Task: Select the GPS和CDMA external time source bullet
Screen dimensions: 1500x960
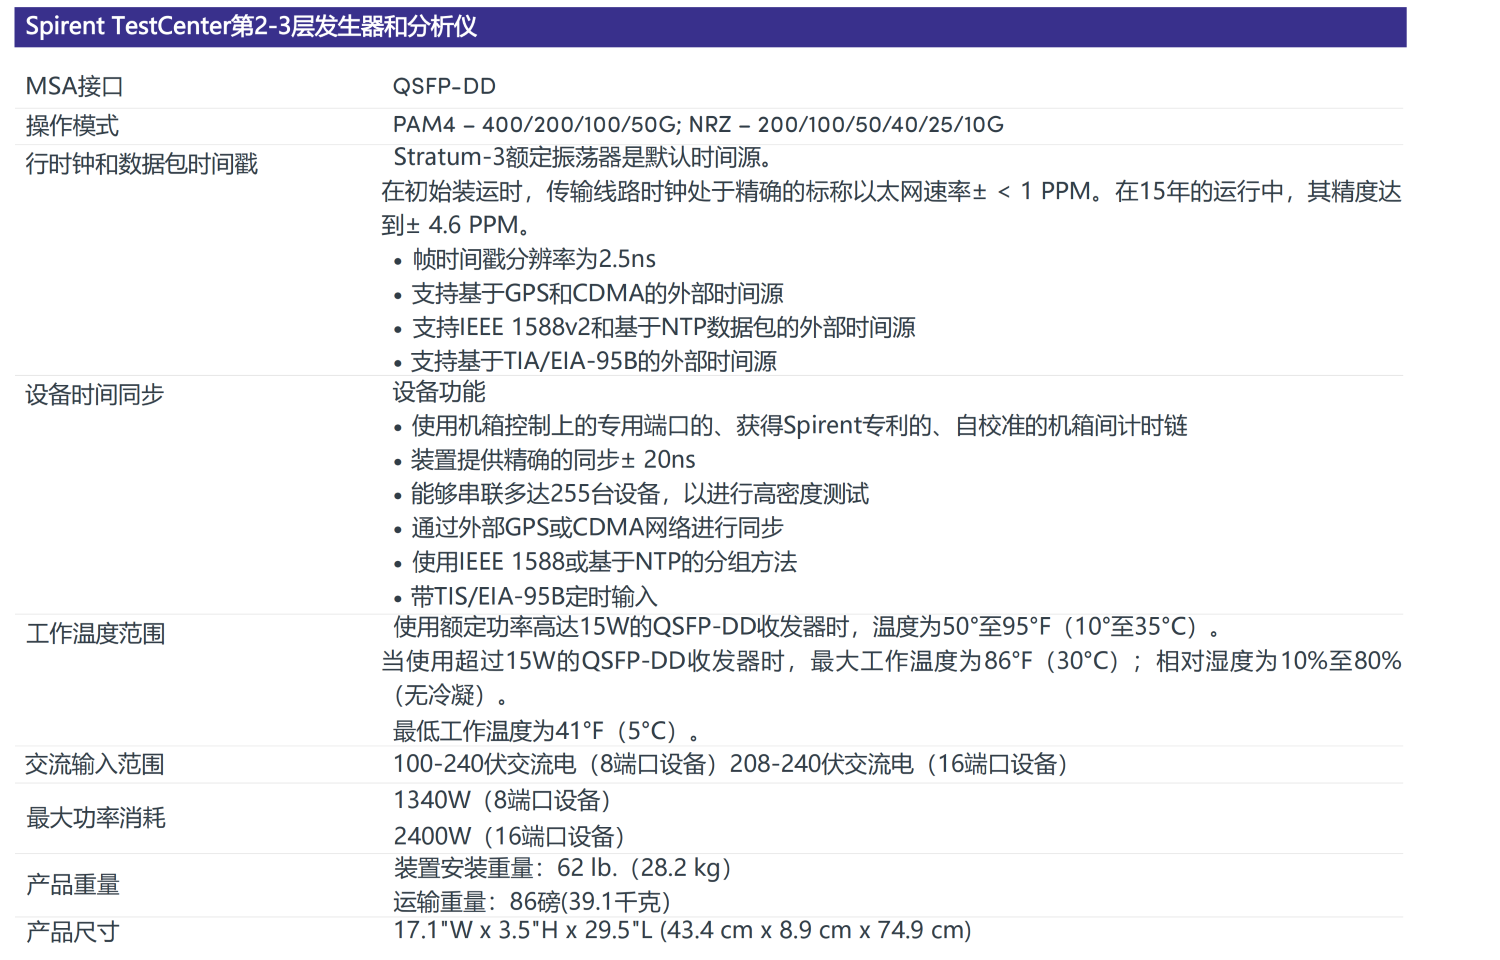Action: point(597,294)
